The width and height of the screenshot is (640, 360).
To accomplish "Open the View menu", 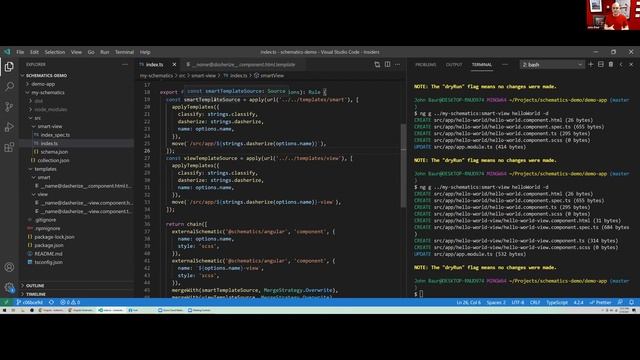I will 76,52.
